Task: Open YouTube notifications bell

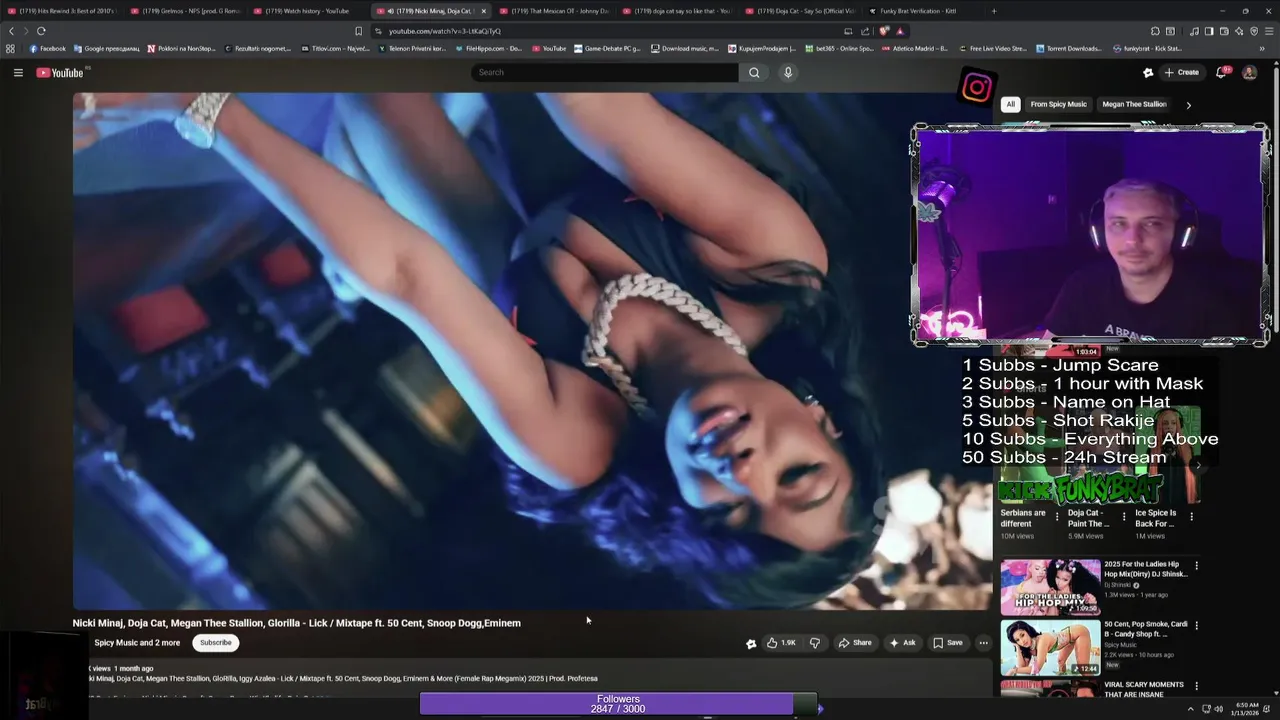Action: click(x=1223, y=72)
